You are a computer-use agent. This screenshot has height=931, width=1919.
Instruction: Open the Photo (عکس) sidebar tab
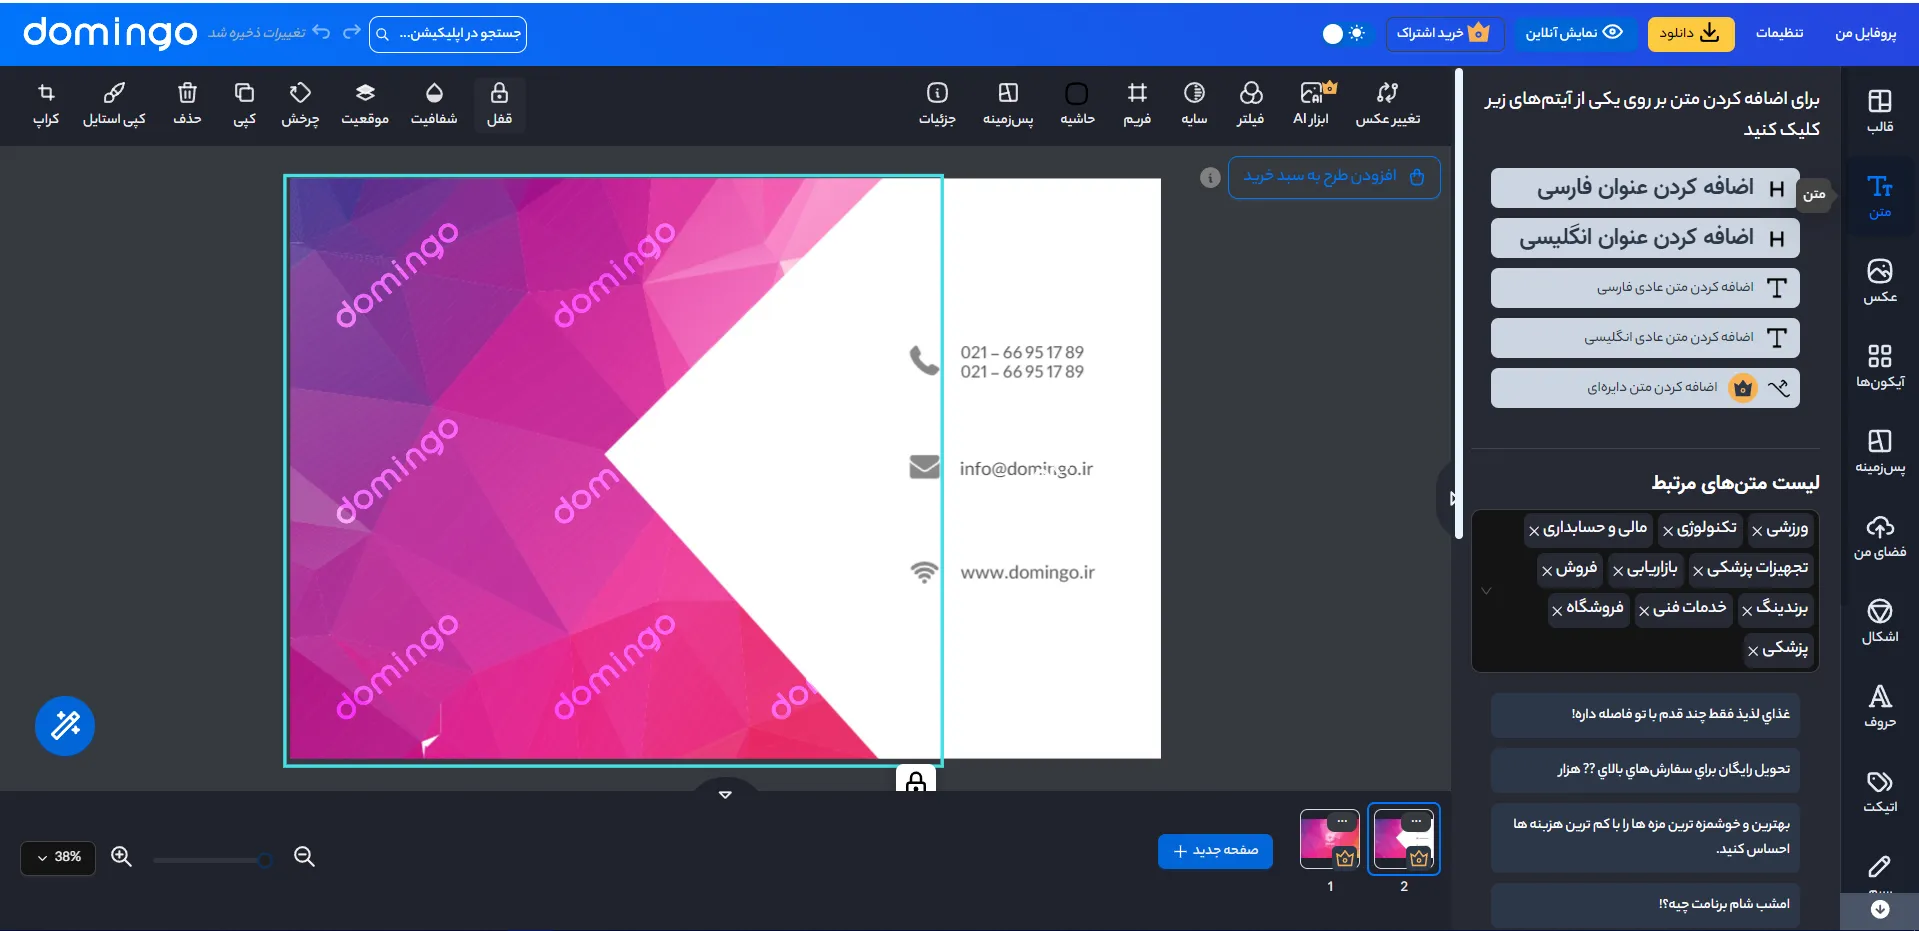1880,281
